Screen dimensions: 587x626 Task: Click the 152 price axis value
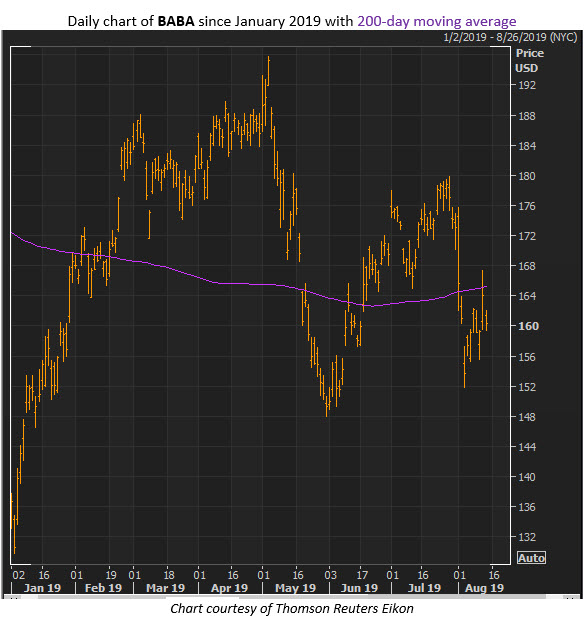(x=527, y=386)
